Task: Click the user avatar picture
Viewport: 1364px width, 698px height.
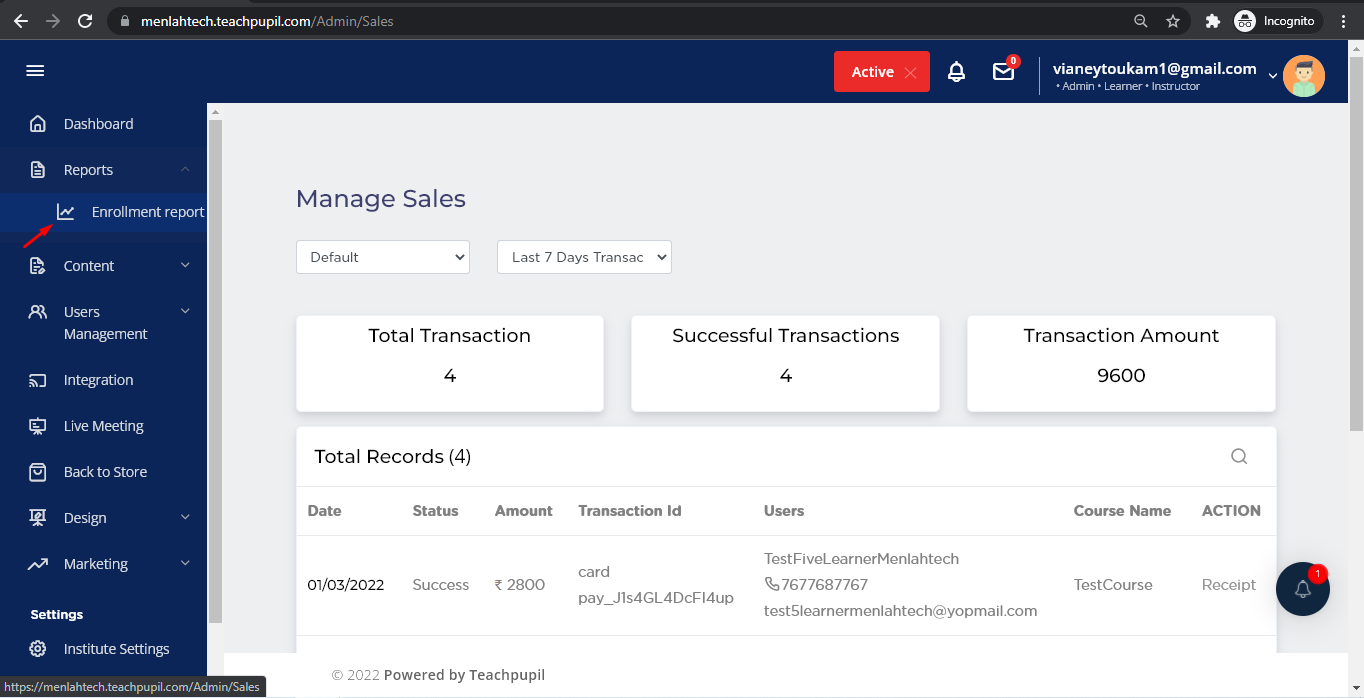Action: coord(1303,76)
